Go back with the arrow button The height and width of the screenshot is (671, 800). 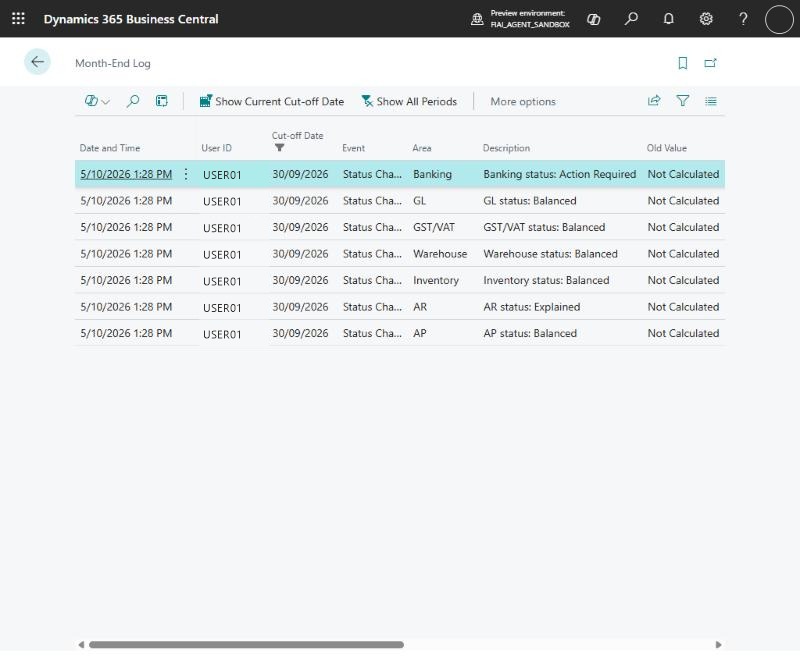(37, 62)
